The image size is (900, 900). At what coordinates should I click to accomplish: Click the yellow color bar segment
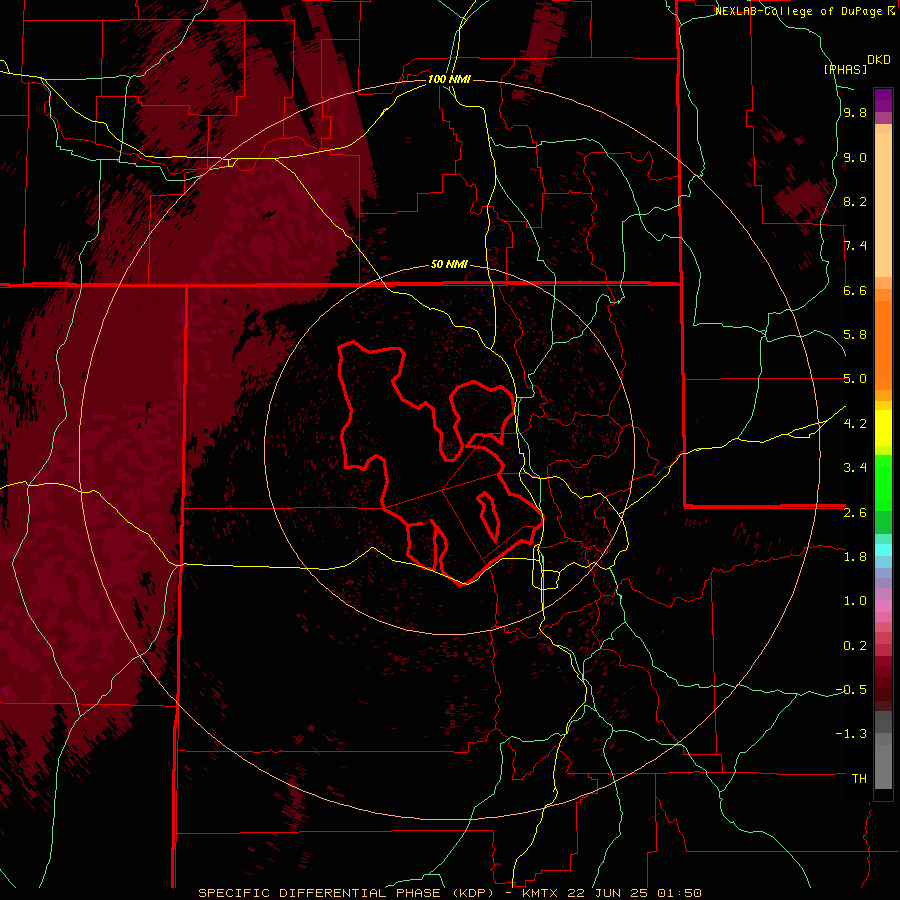click(x=883, y=428)
